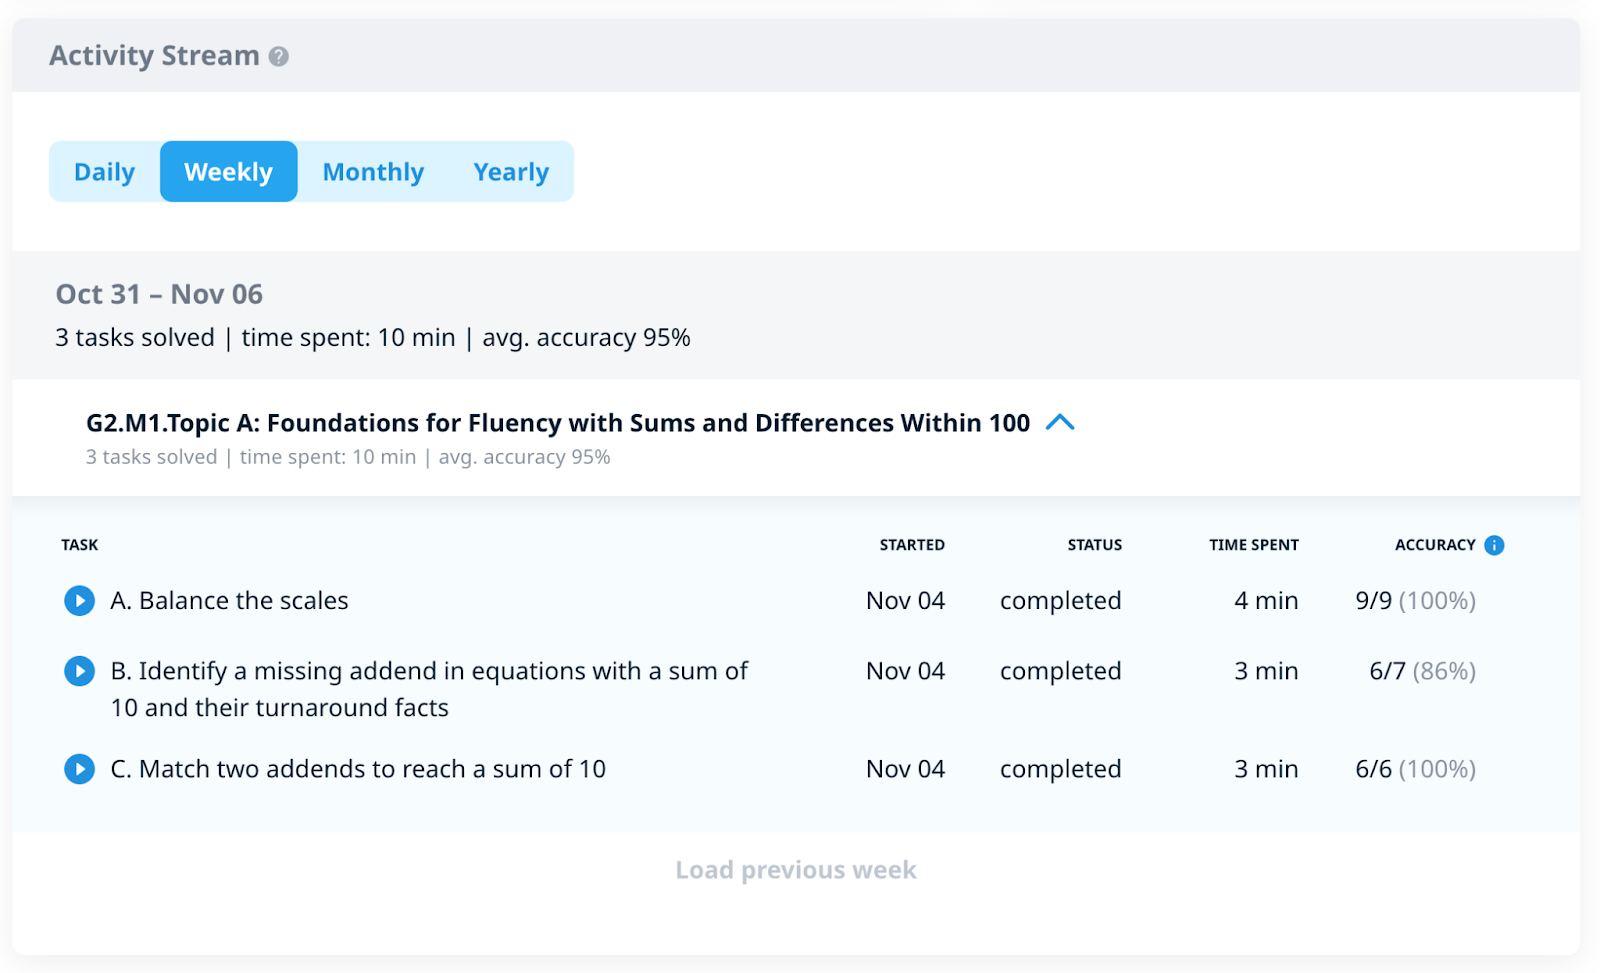Open the task name A. Balance the scales

[x=229, y=601]
